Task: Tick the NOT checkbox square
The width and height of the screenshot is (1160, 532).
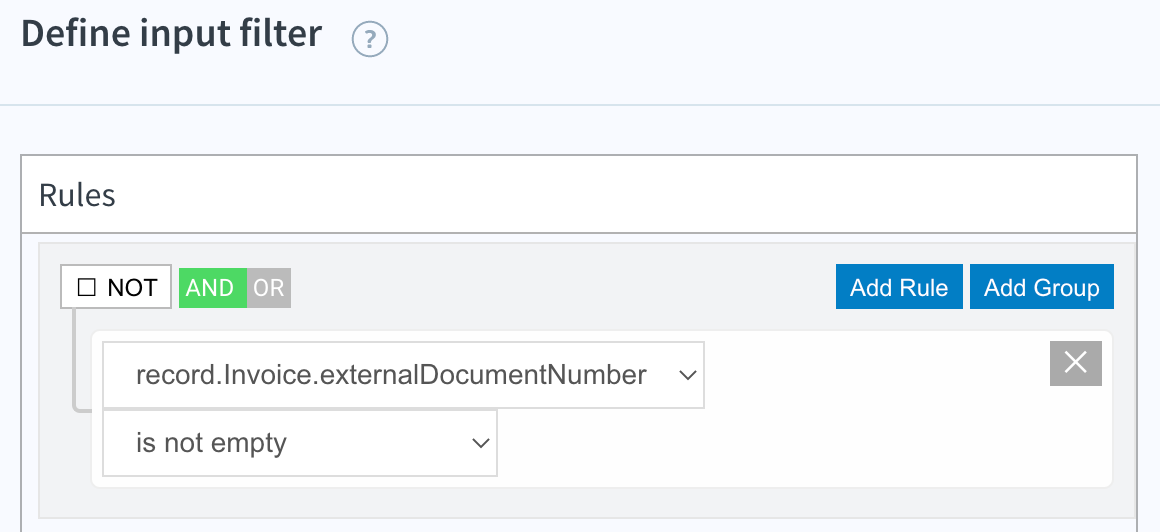Action: 87,287
